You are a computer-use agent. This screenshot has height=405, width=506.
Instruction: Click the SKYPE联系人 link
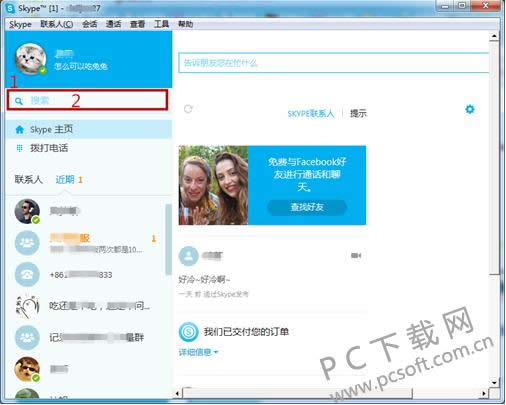coord(311,114)
